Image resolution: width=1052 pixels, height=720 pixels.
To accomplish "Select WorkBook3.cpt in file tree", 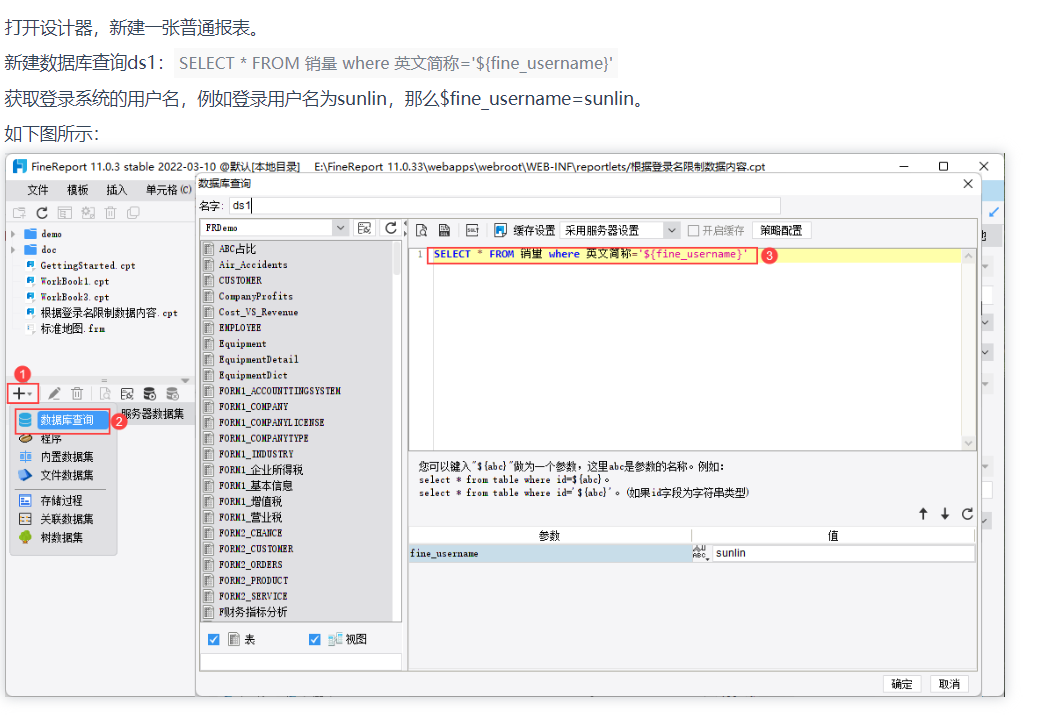I will [x=74, y=297].
